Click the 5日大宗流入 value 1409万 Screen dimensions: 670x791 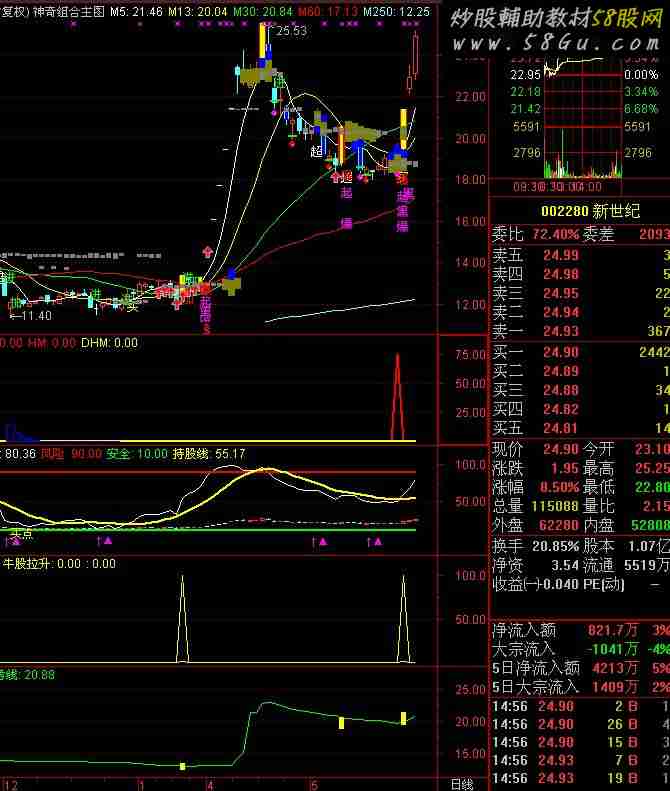615,687
